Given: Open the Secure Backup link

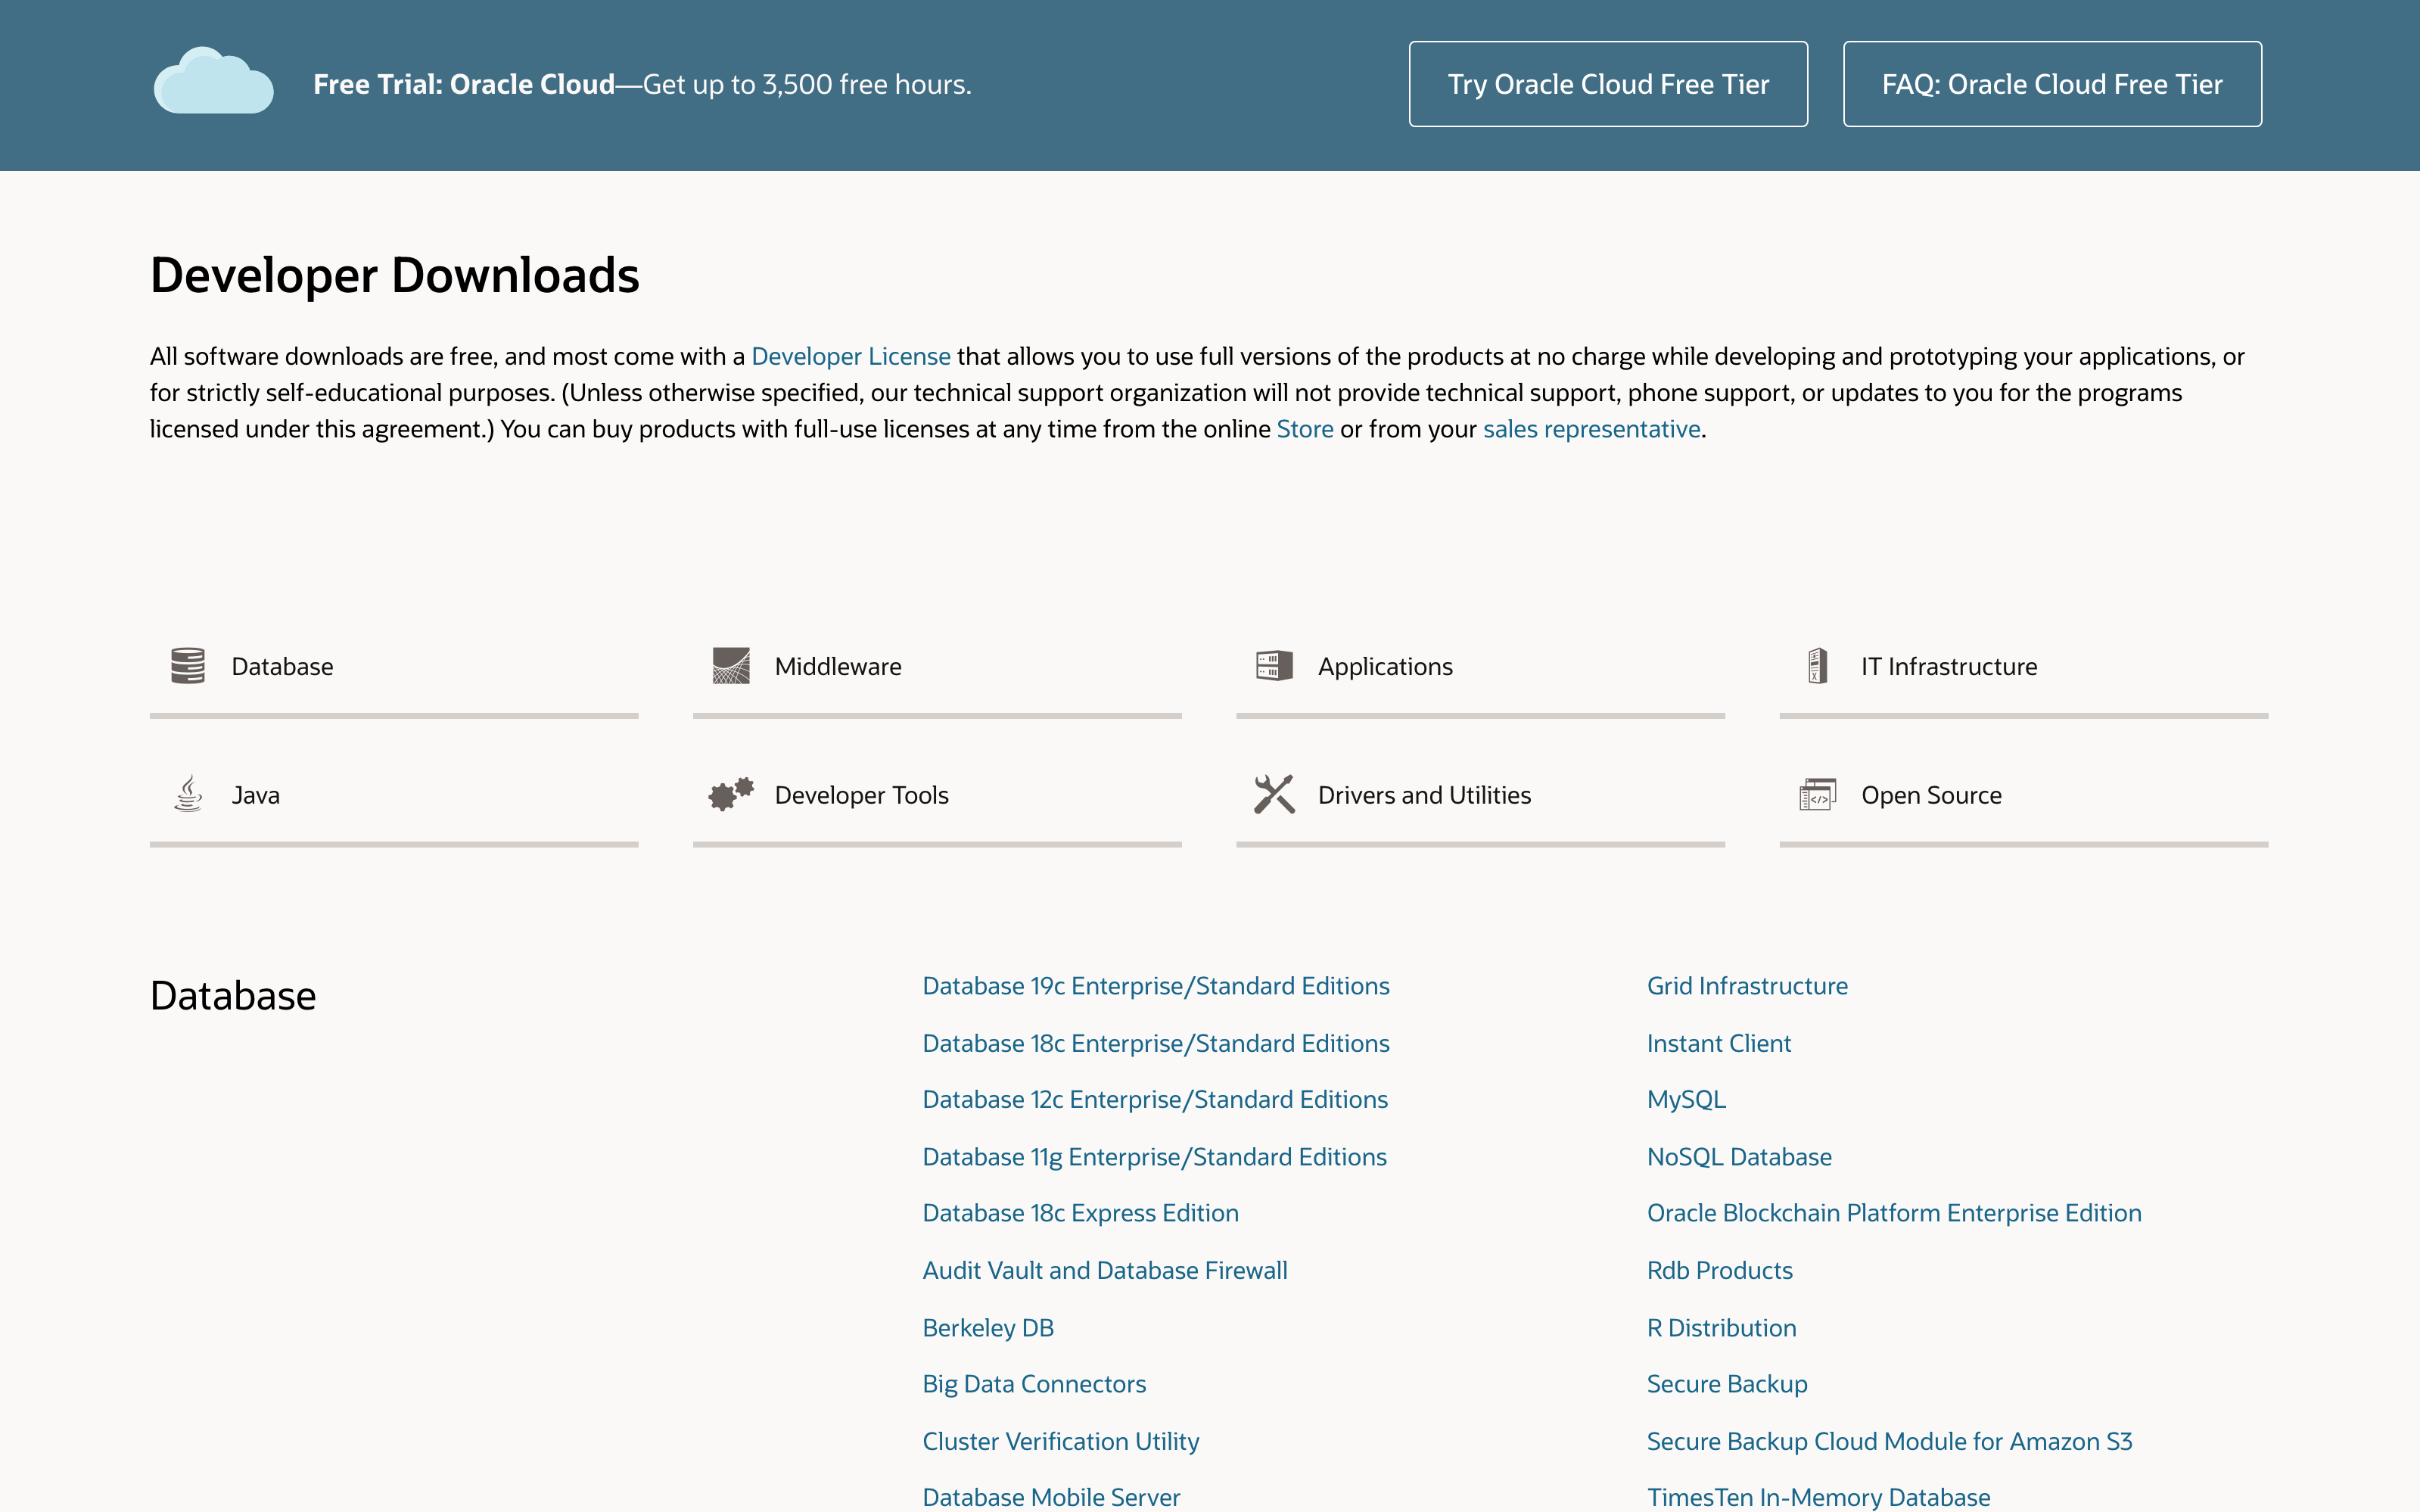Looking at the screenshot, I should coord(1727,1384).
